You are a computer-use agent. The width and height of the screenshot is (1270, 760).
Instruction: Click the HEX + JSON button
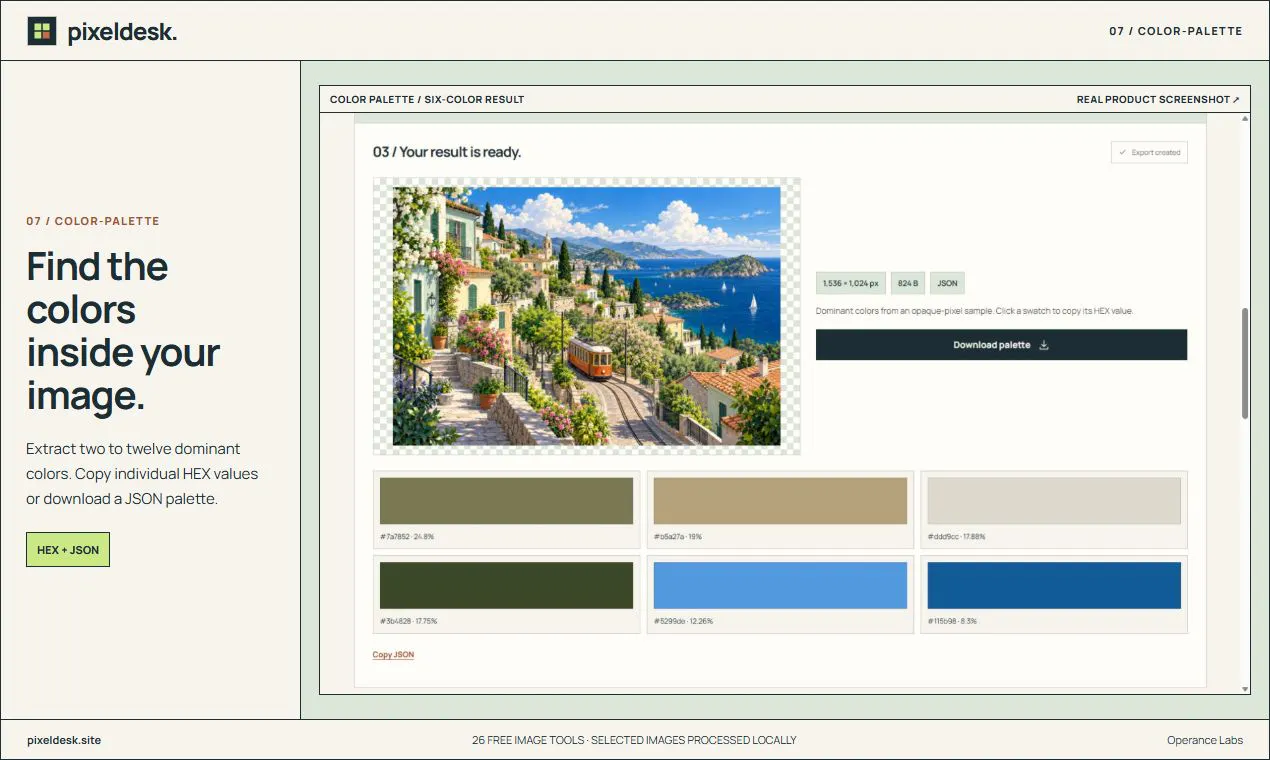68,550
